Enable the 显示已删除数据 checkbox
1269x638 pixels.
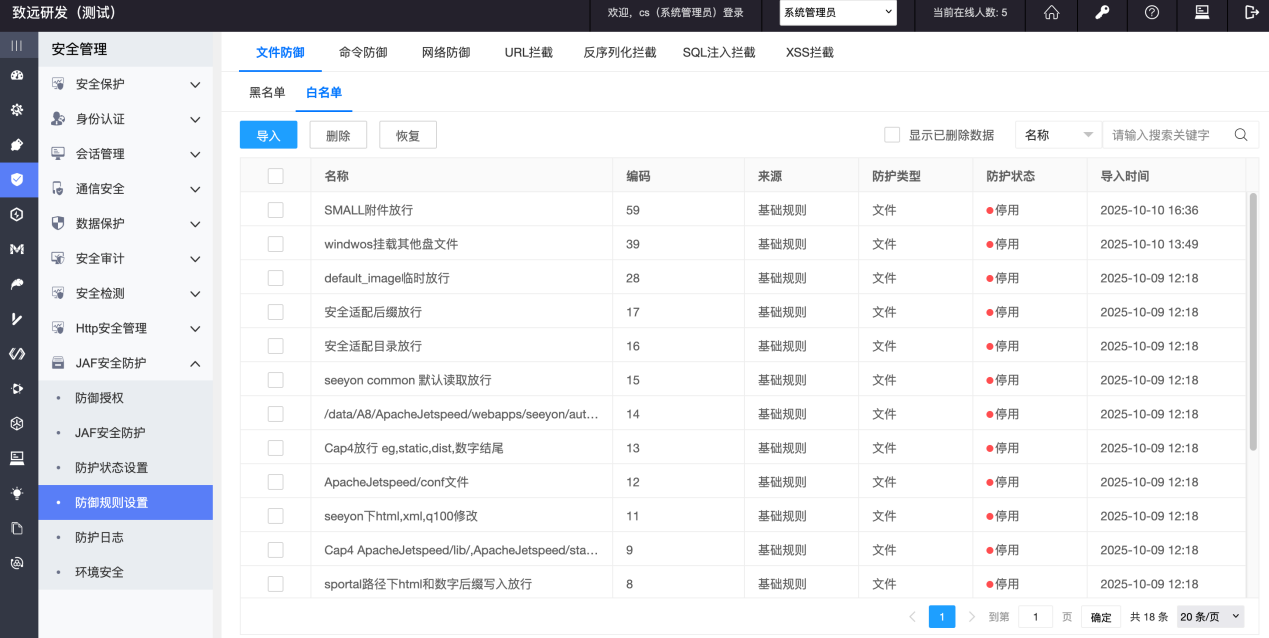[892, 135]
